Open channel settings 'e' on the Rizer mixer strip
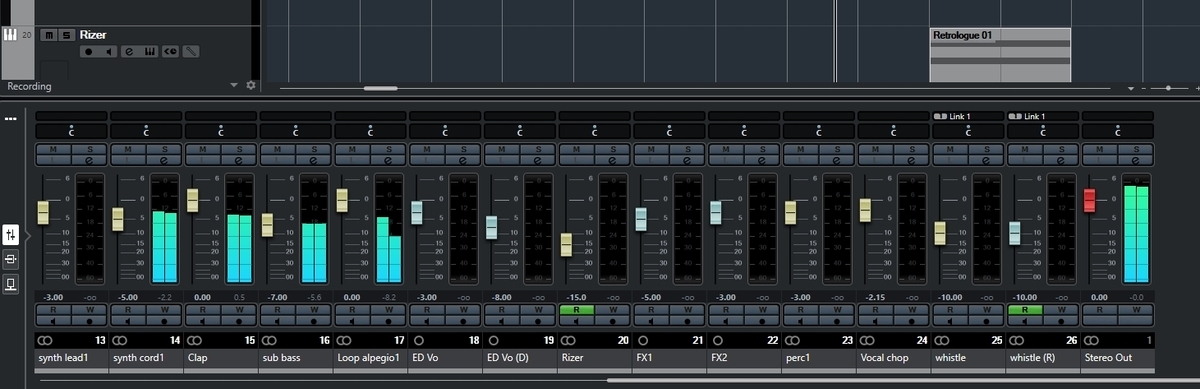The width and height of the screenshot is (1200, 389). [x=613, y=160]
